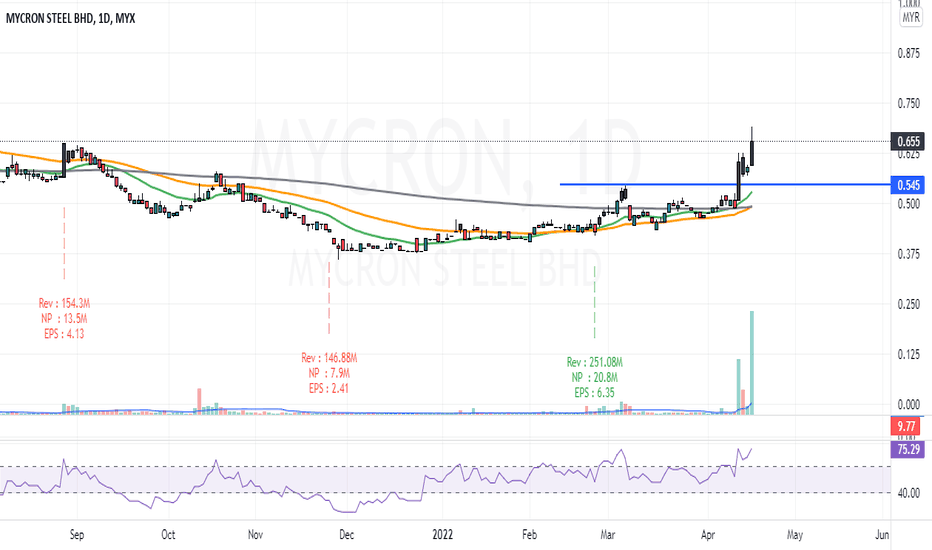
Task: Click the Feb label on time axis
Action: click(x=530, y=535)
